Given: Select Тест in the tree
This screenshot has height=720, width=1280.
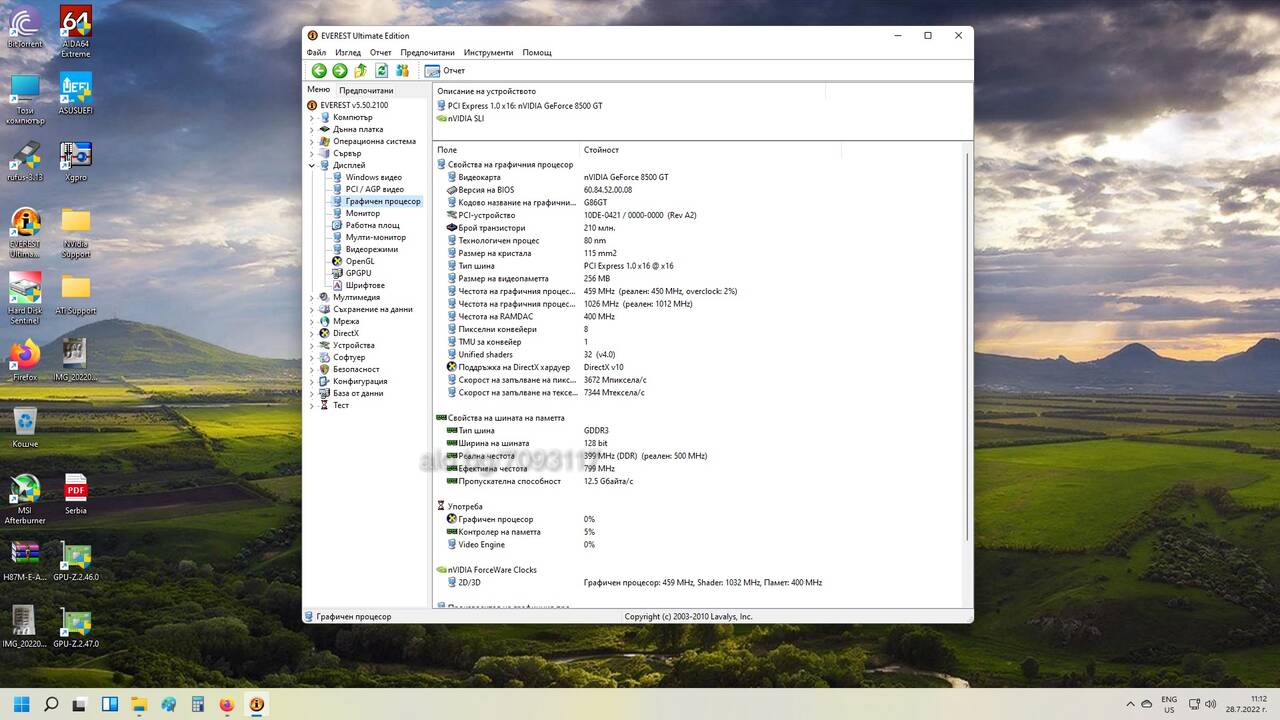Looking at the screenshot, I should click(341, 405).
